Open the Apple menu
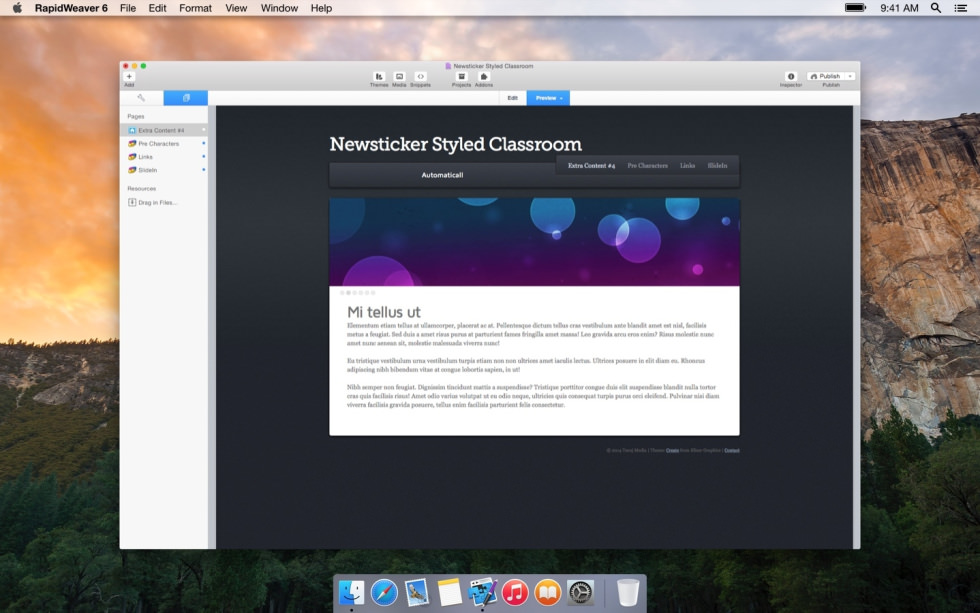 (18, 8)
